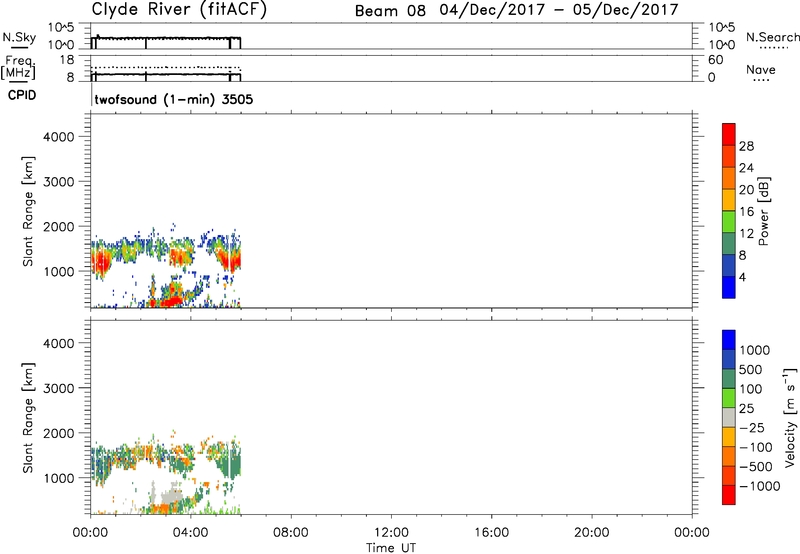Click the '4000' tick on power panel axis
Screen dimensions: 800x554
[59, 137]
